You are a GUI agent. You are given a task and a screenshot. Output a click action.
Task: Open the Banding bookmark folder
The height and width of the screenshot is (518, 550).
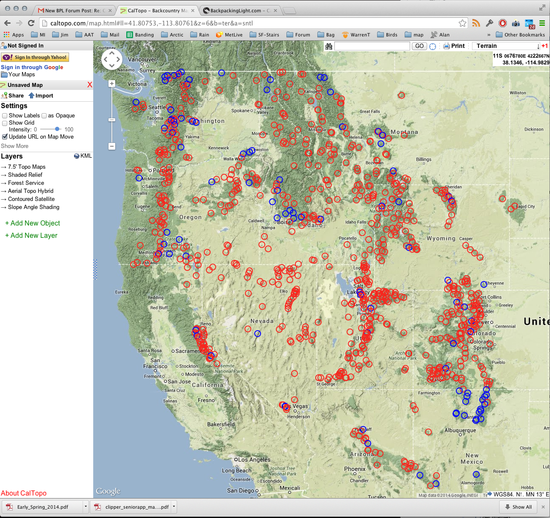click(140, 35)
